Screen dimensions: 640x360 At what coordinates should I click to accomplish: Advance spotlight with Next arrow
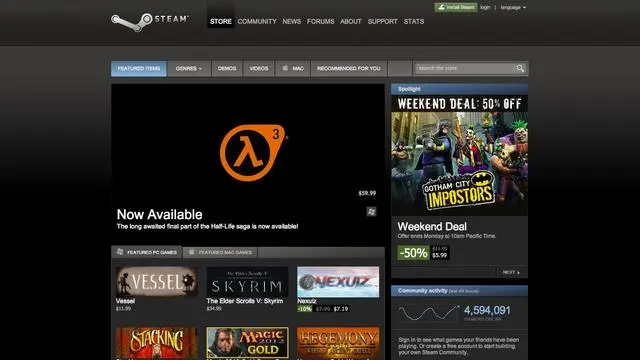(x=511, y=272)
